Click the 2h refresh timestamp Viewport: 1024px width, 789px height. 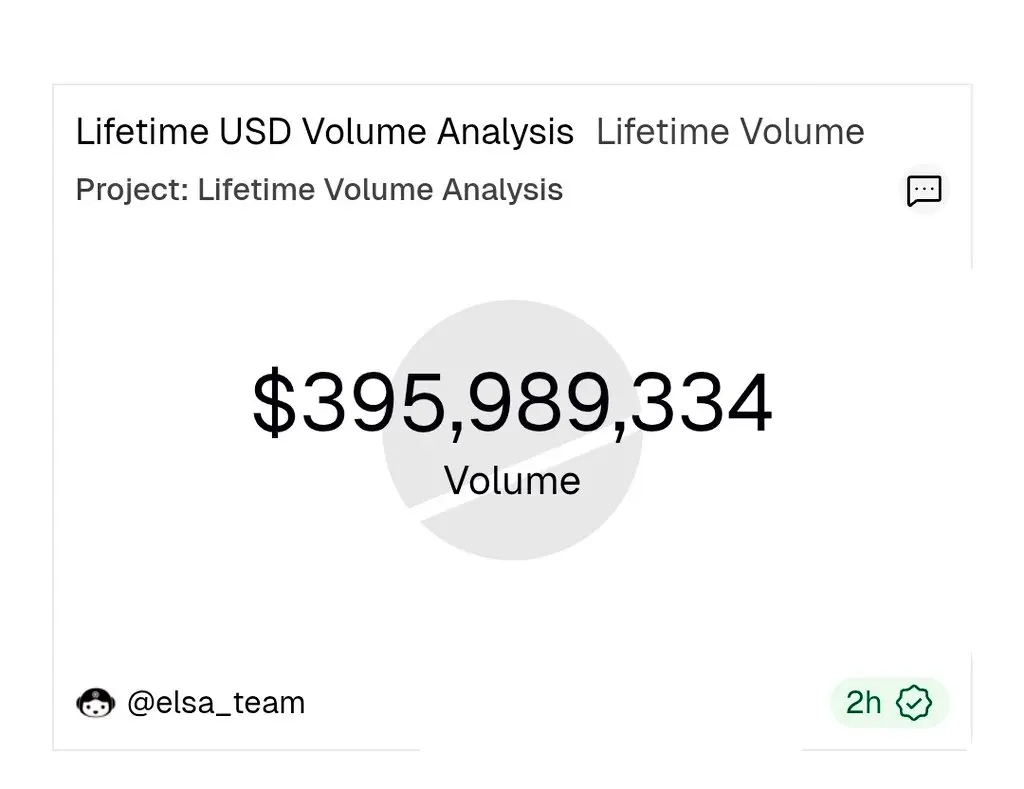[x=864, y=703]
